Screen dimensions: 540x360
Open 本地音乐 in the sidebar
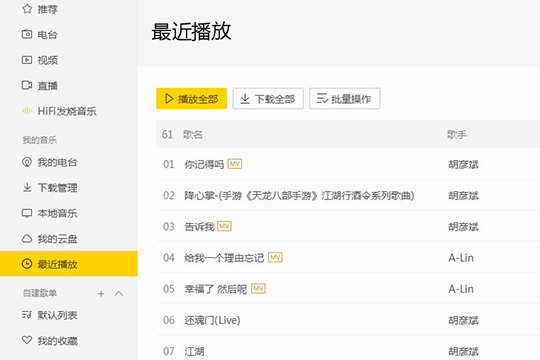(57, 213)
